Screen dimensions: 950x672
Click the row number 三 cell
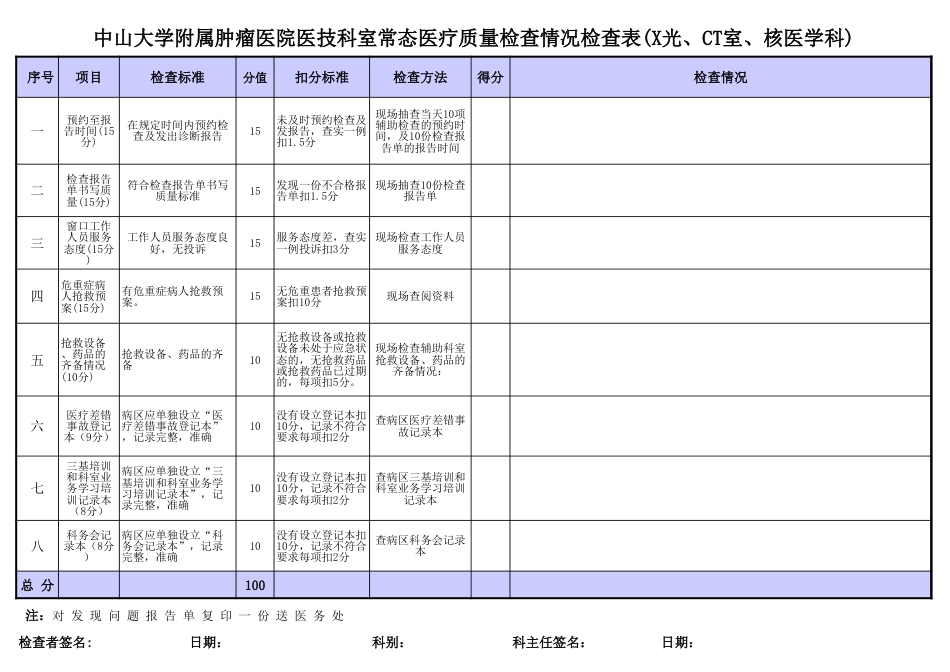38,243
